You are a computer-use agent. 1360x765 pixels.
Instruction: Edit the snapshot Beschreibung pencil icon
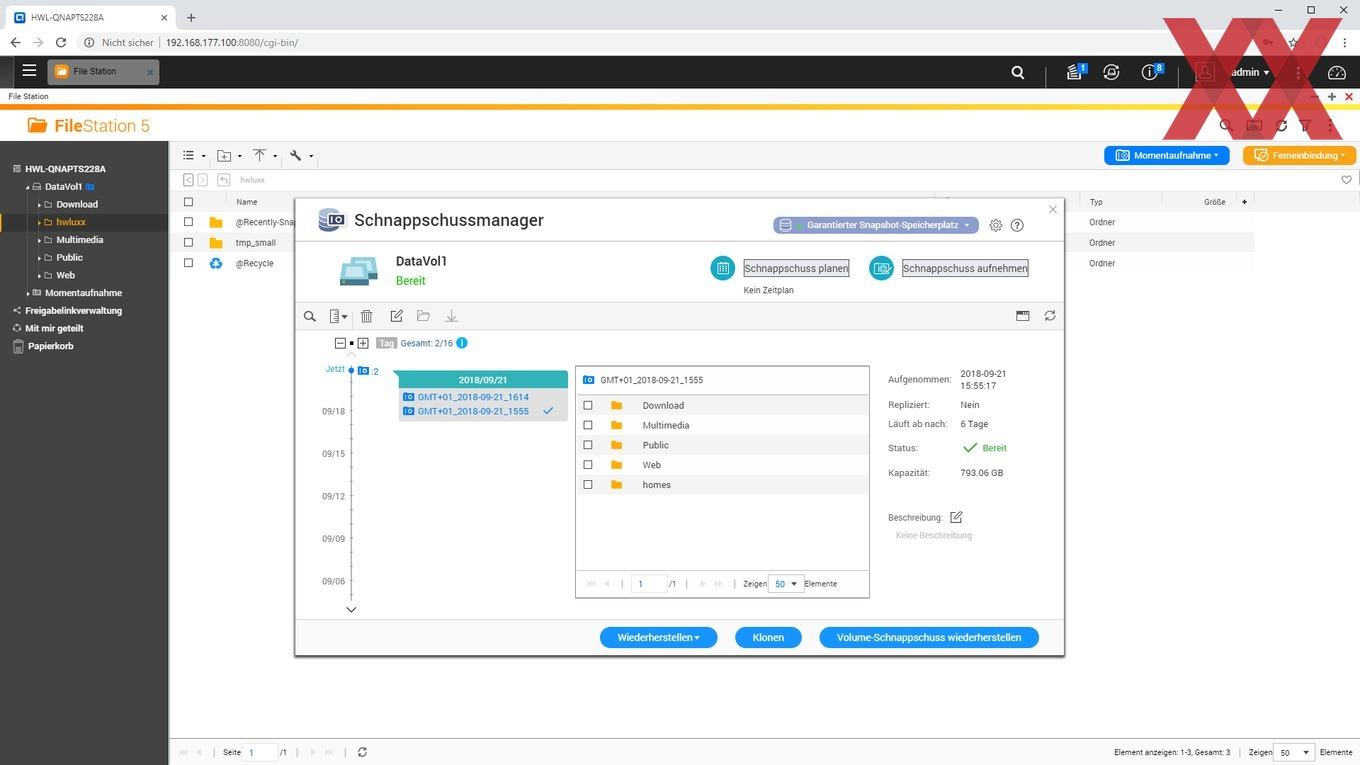pyautogui.click(x=956, y=517)
